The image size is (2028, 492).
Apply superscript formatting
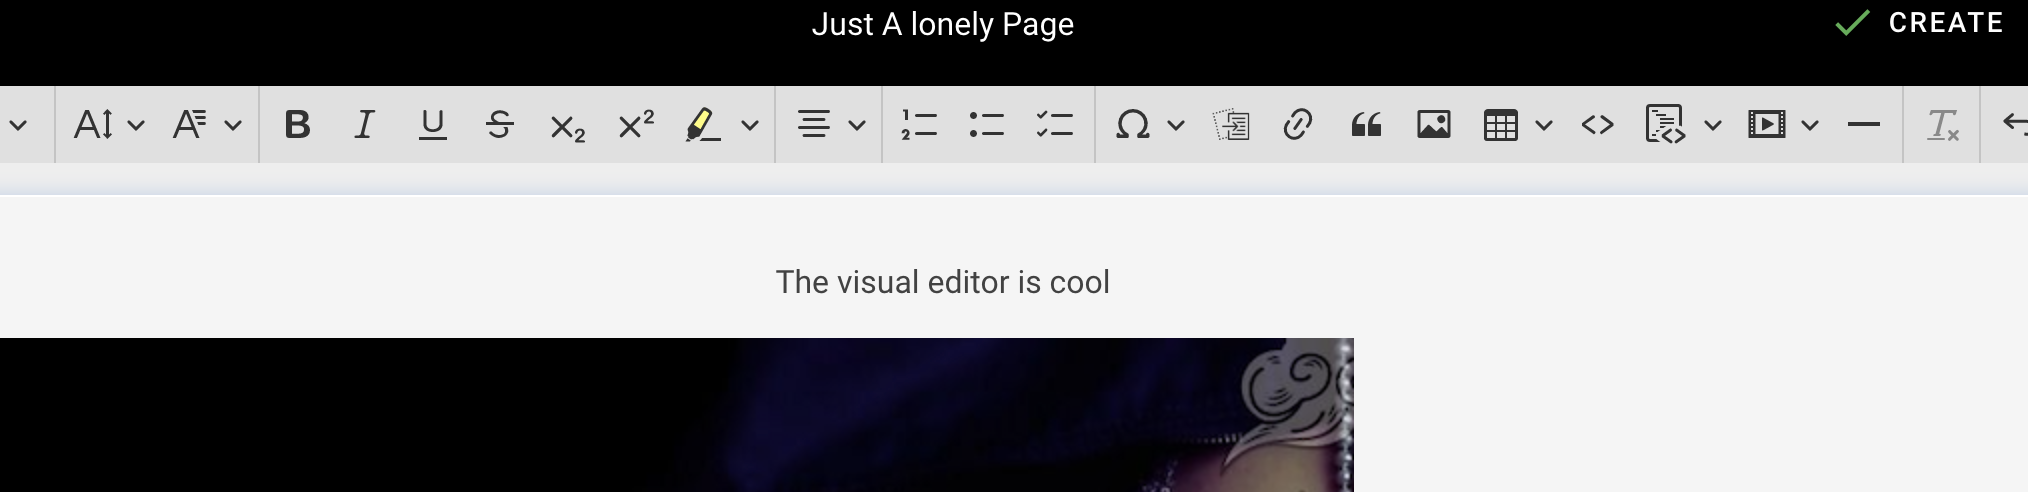(x=635, y=125)
